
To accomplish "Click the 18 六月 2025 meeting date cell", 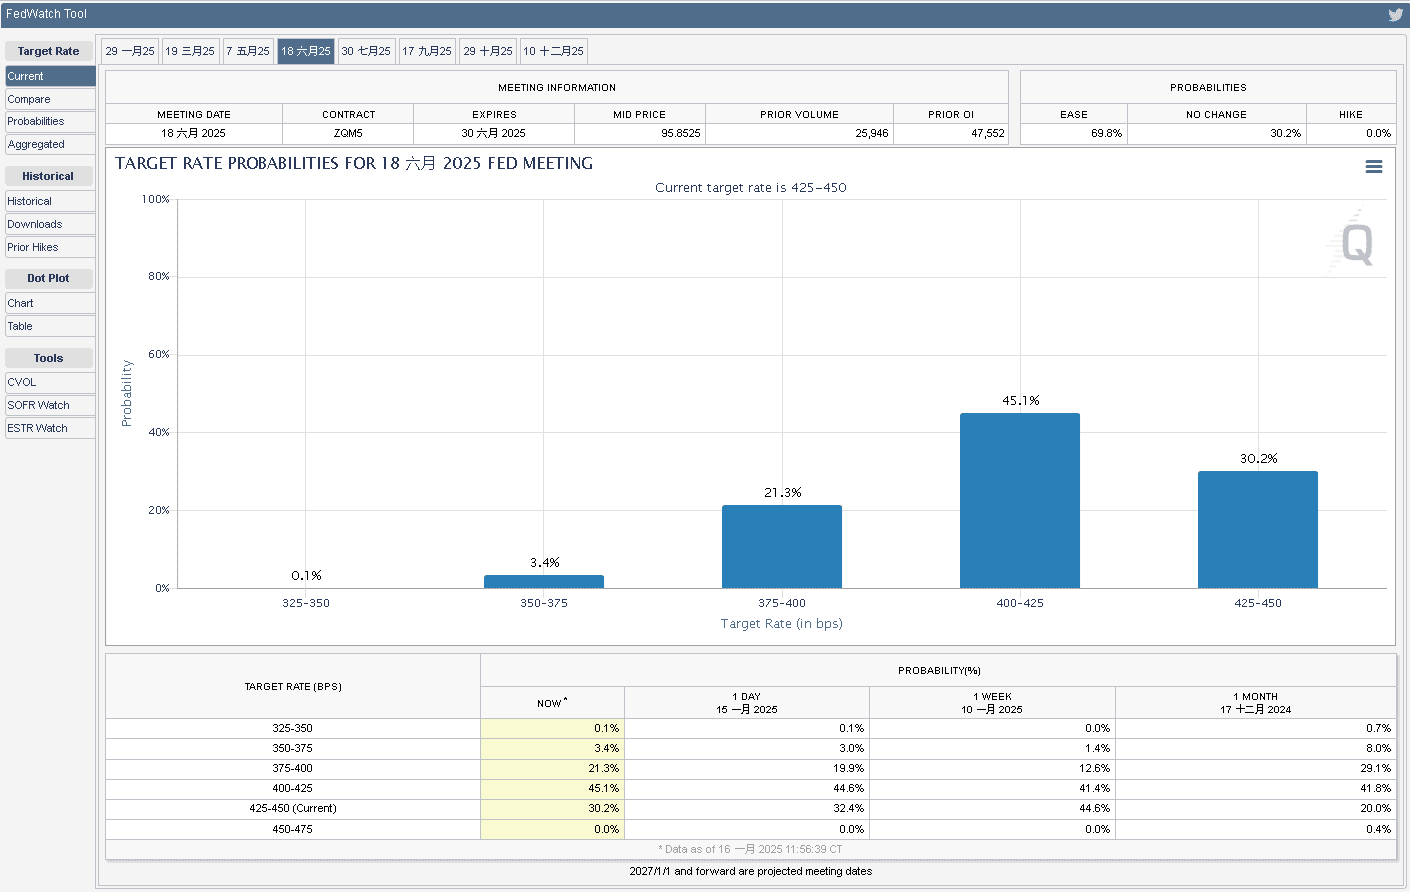I will tap(194, 133).
